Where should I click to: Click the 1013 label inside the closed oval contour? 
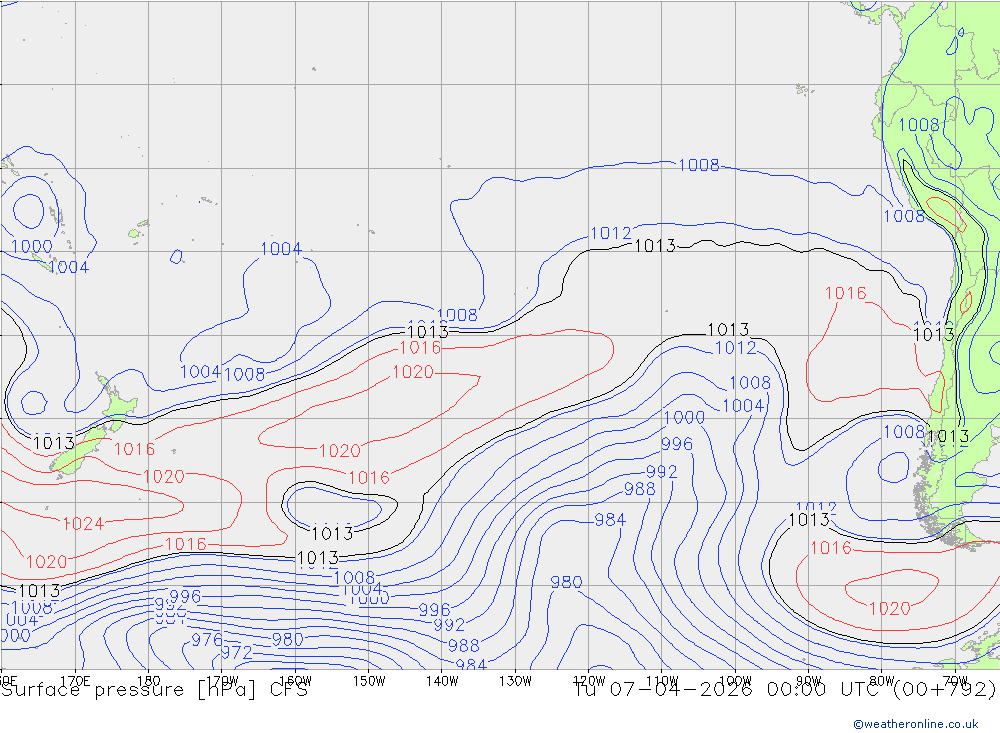[x=332, y=533]
